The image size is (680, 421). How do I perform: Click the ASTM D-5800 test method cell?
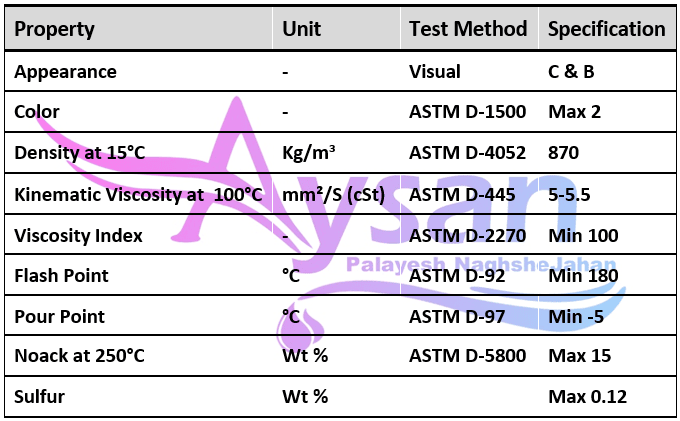point(467,356)
